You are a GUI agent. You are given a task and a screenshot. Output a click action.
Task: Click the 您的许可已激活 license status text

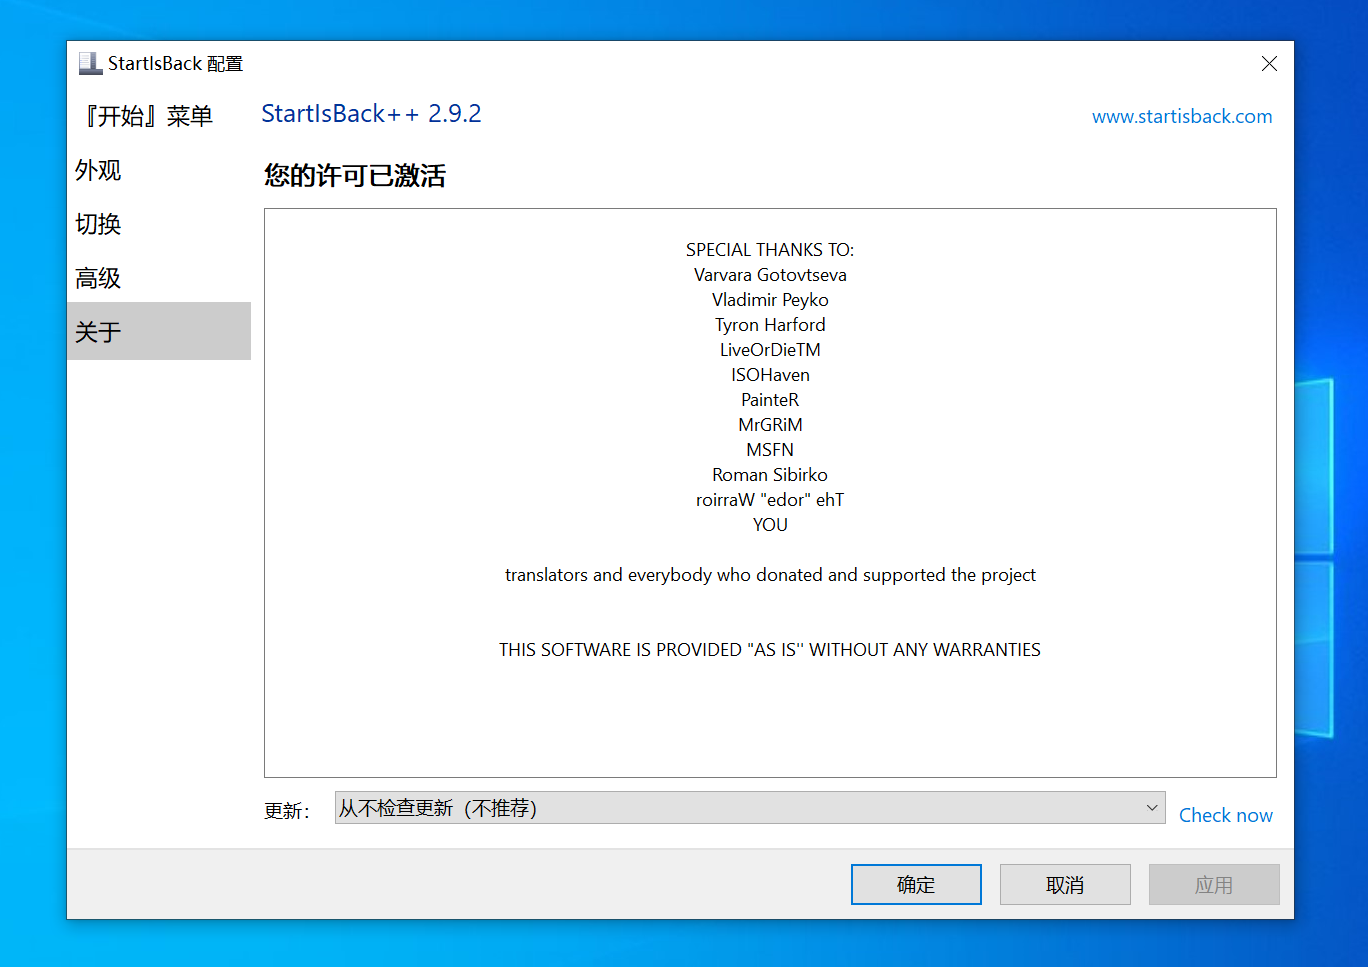pos(354,176)
